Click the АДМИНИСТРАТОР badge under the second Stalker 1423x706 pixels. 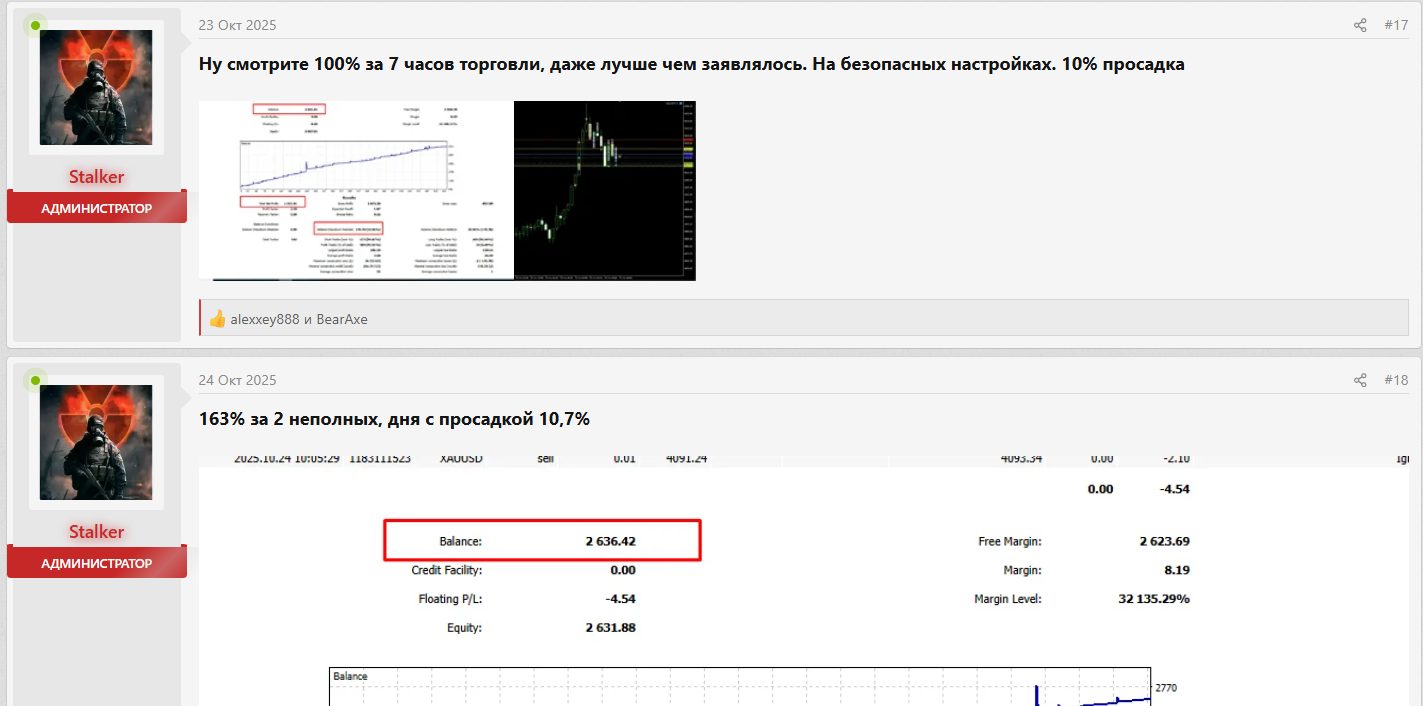[96, 561]
